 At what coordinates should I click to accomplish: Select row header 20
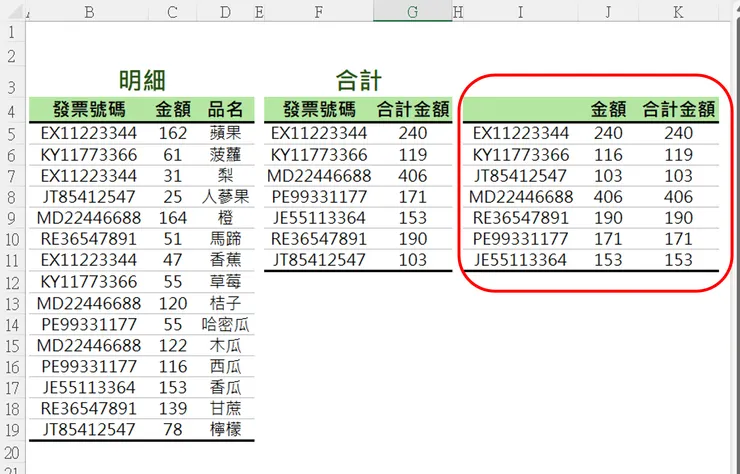(12, 453)
